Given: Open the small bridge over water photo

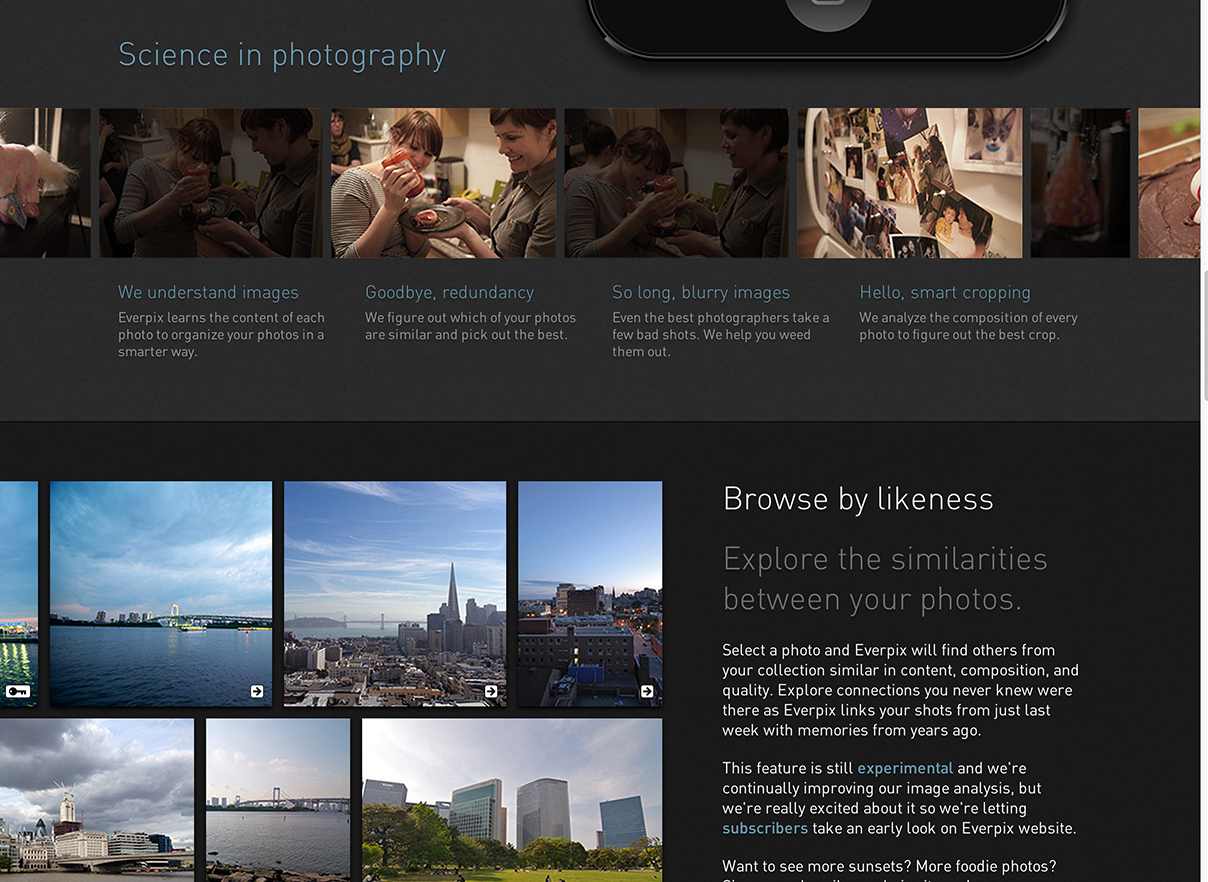Looking at the screenshot, I should 278,798.
